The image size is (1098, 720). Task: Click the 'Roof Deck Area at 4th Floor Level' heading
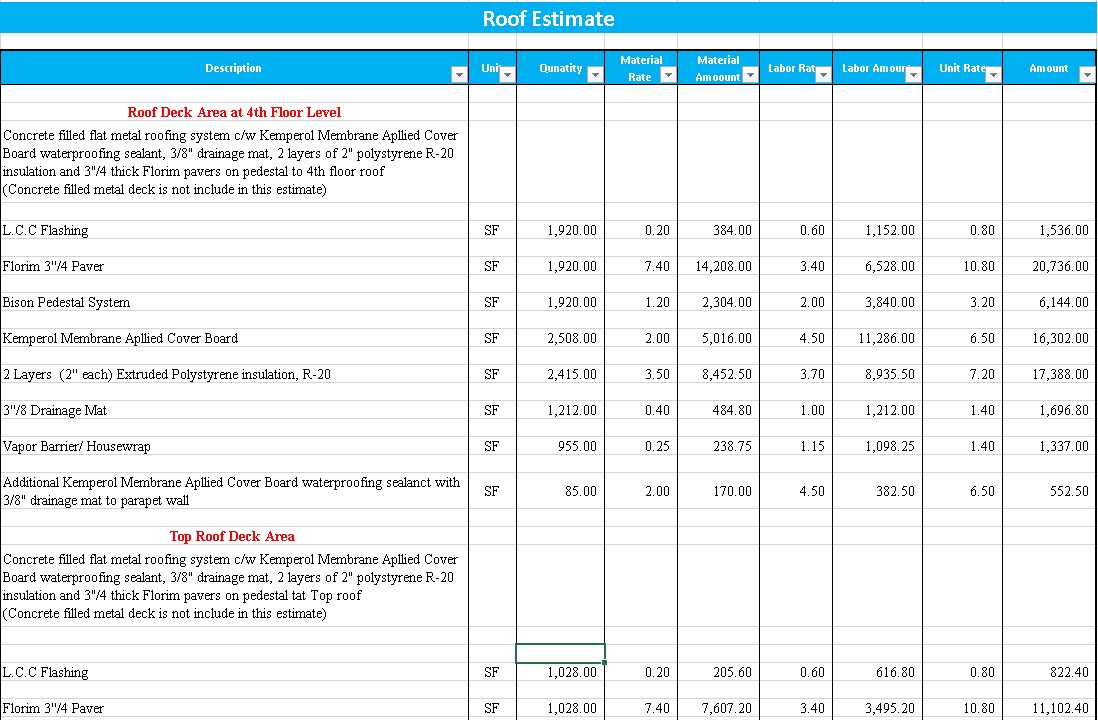pyautogui.click(x=234, y=112)
